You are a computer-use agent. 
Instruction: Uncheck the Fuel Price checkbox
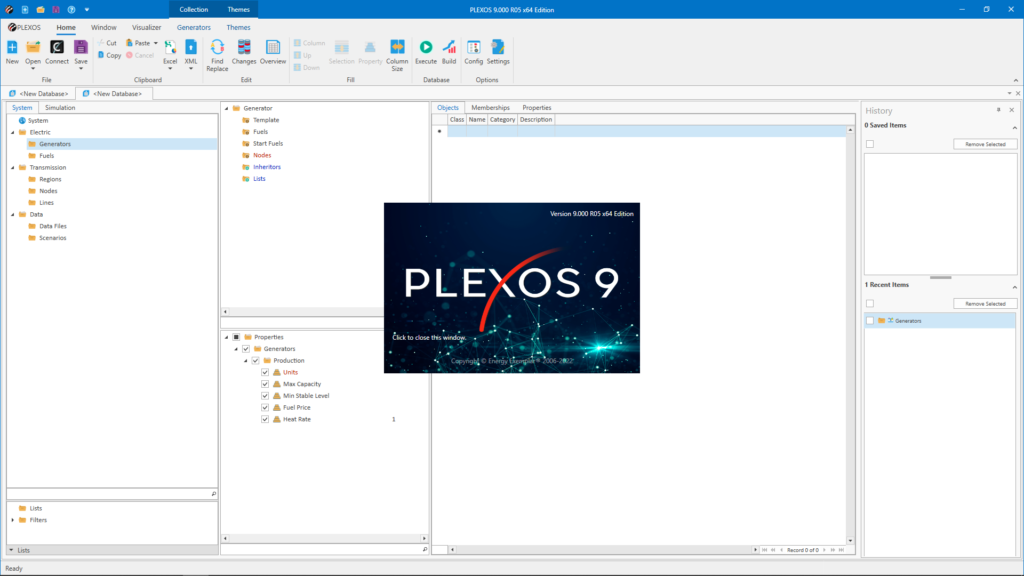(265, 408)
